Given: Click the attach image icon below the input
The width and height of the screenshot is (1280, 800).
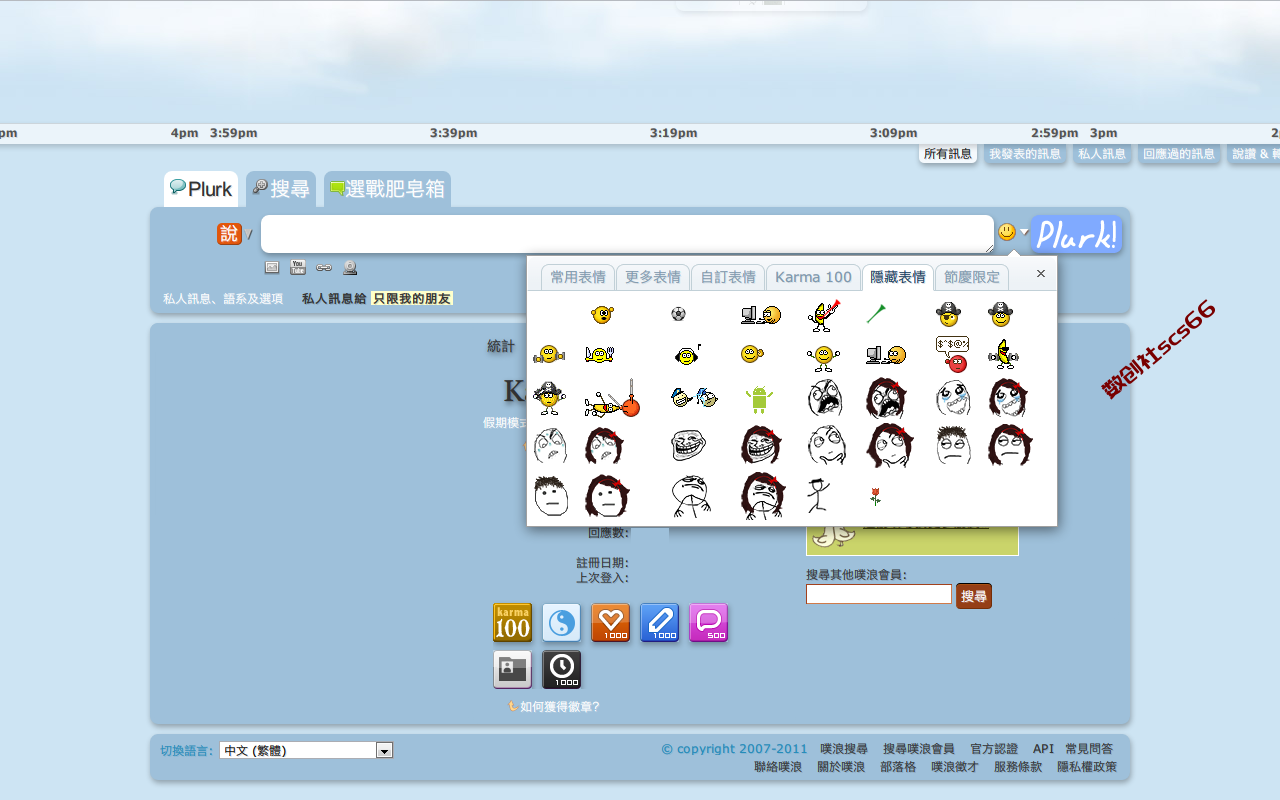Looking at the screenshot, I should [272, 267].
